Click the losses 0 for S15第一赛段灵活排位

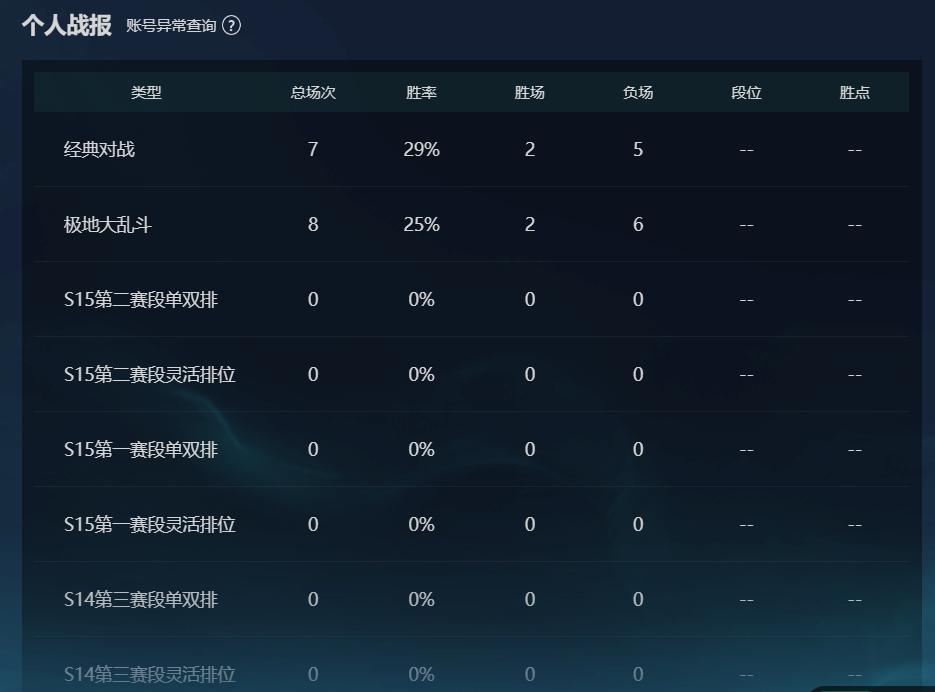(x=638, y=524)
